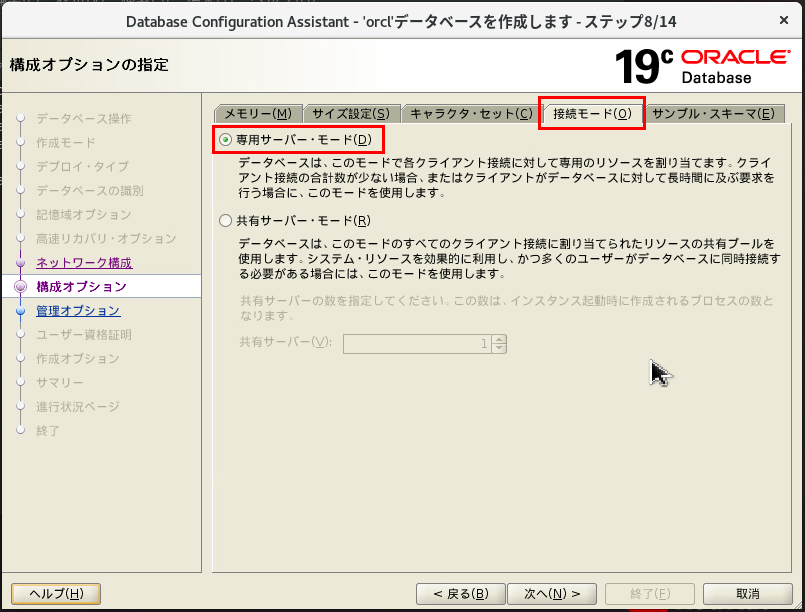Decrease 共有サーバー count with down arrow
This screenshot has height=612, width=805.
[x=499, y=349]
